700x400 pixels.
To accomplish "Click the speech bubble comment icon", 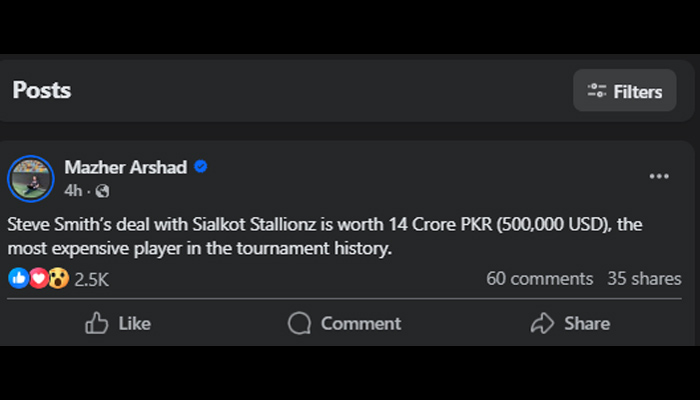I will pos(299,323).
